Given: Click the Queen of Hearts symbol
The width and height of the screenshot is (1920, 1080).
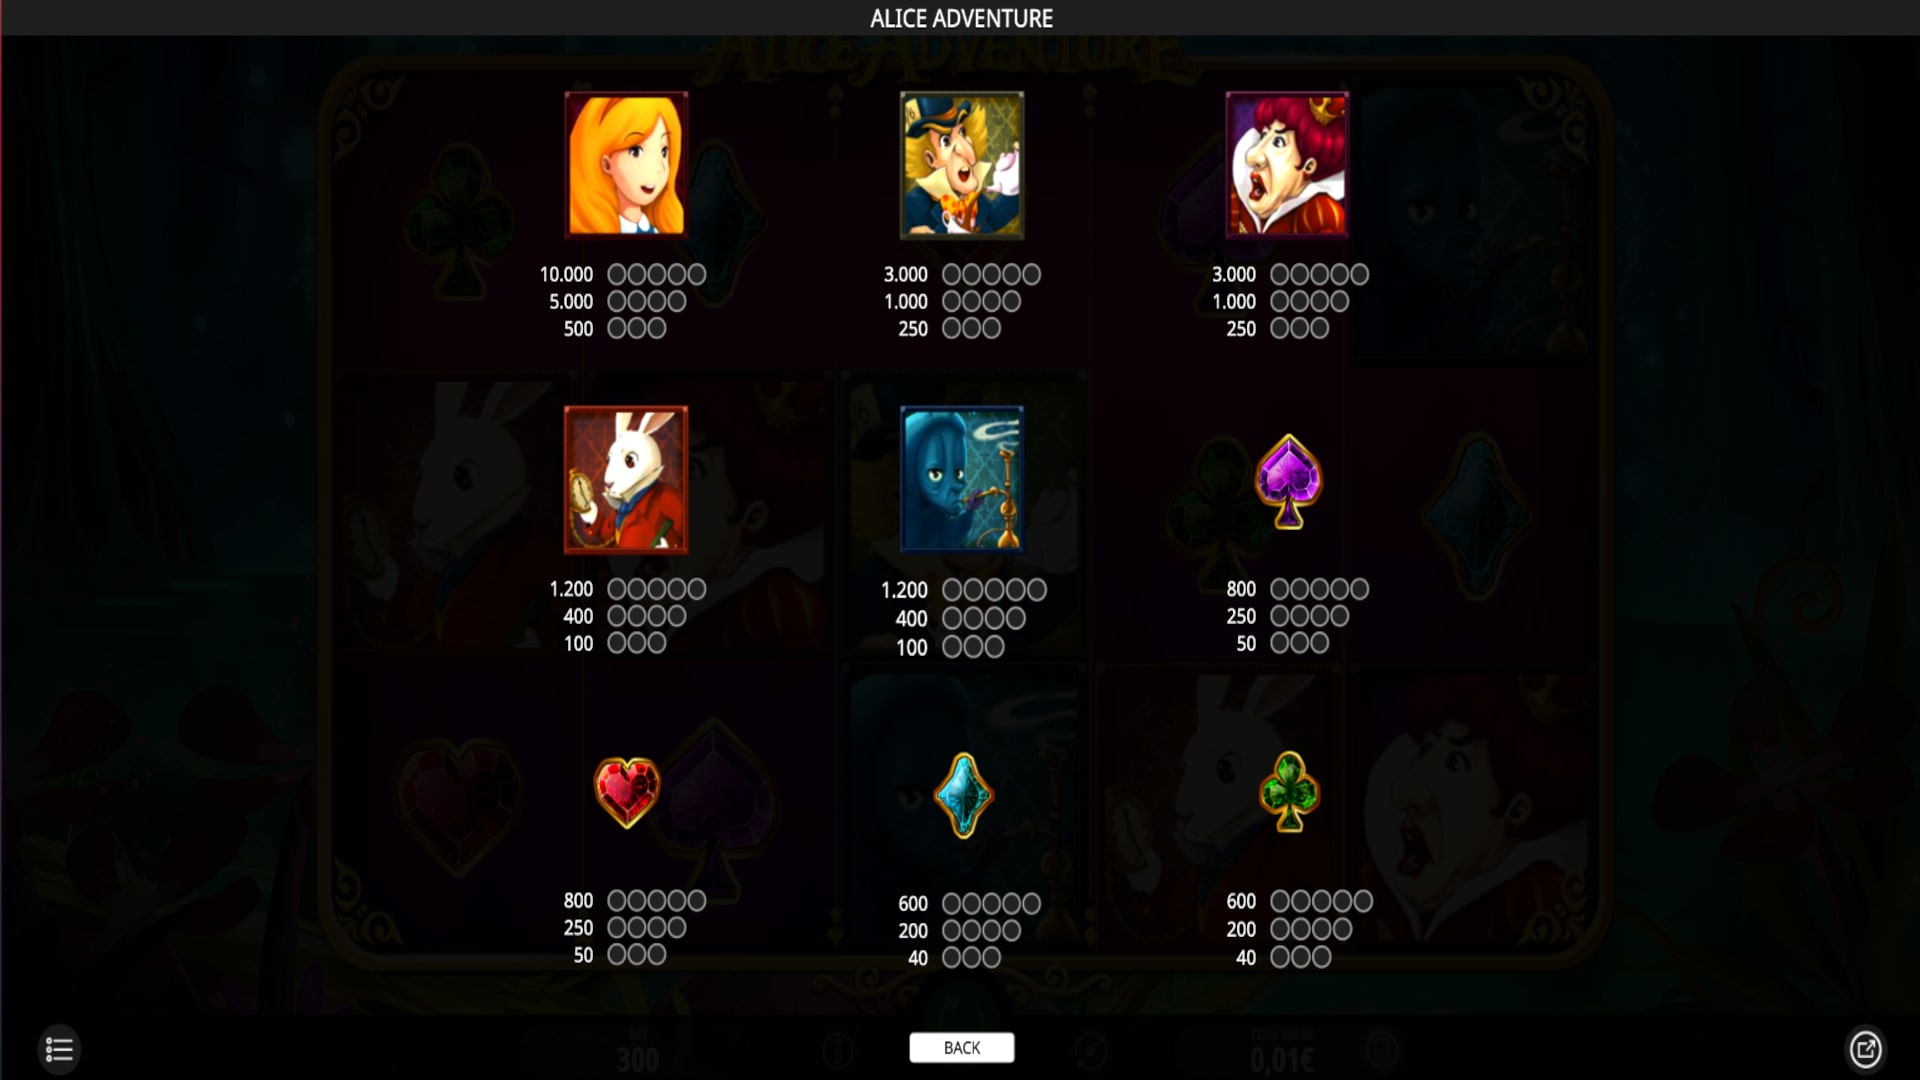Looking at the screenshot, I should [1288, 165].
